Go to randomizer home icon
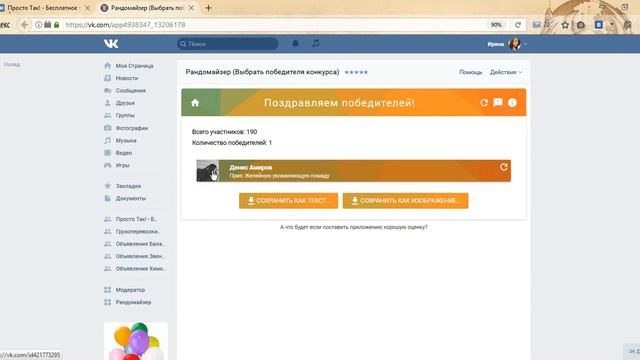This screenshot has height=360, width=640. (195, 103)
